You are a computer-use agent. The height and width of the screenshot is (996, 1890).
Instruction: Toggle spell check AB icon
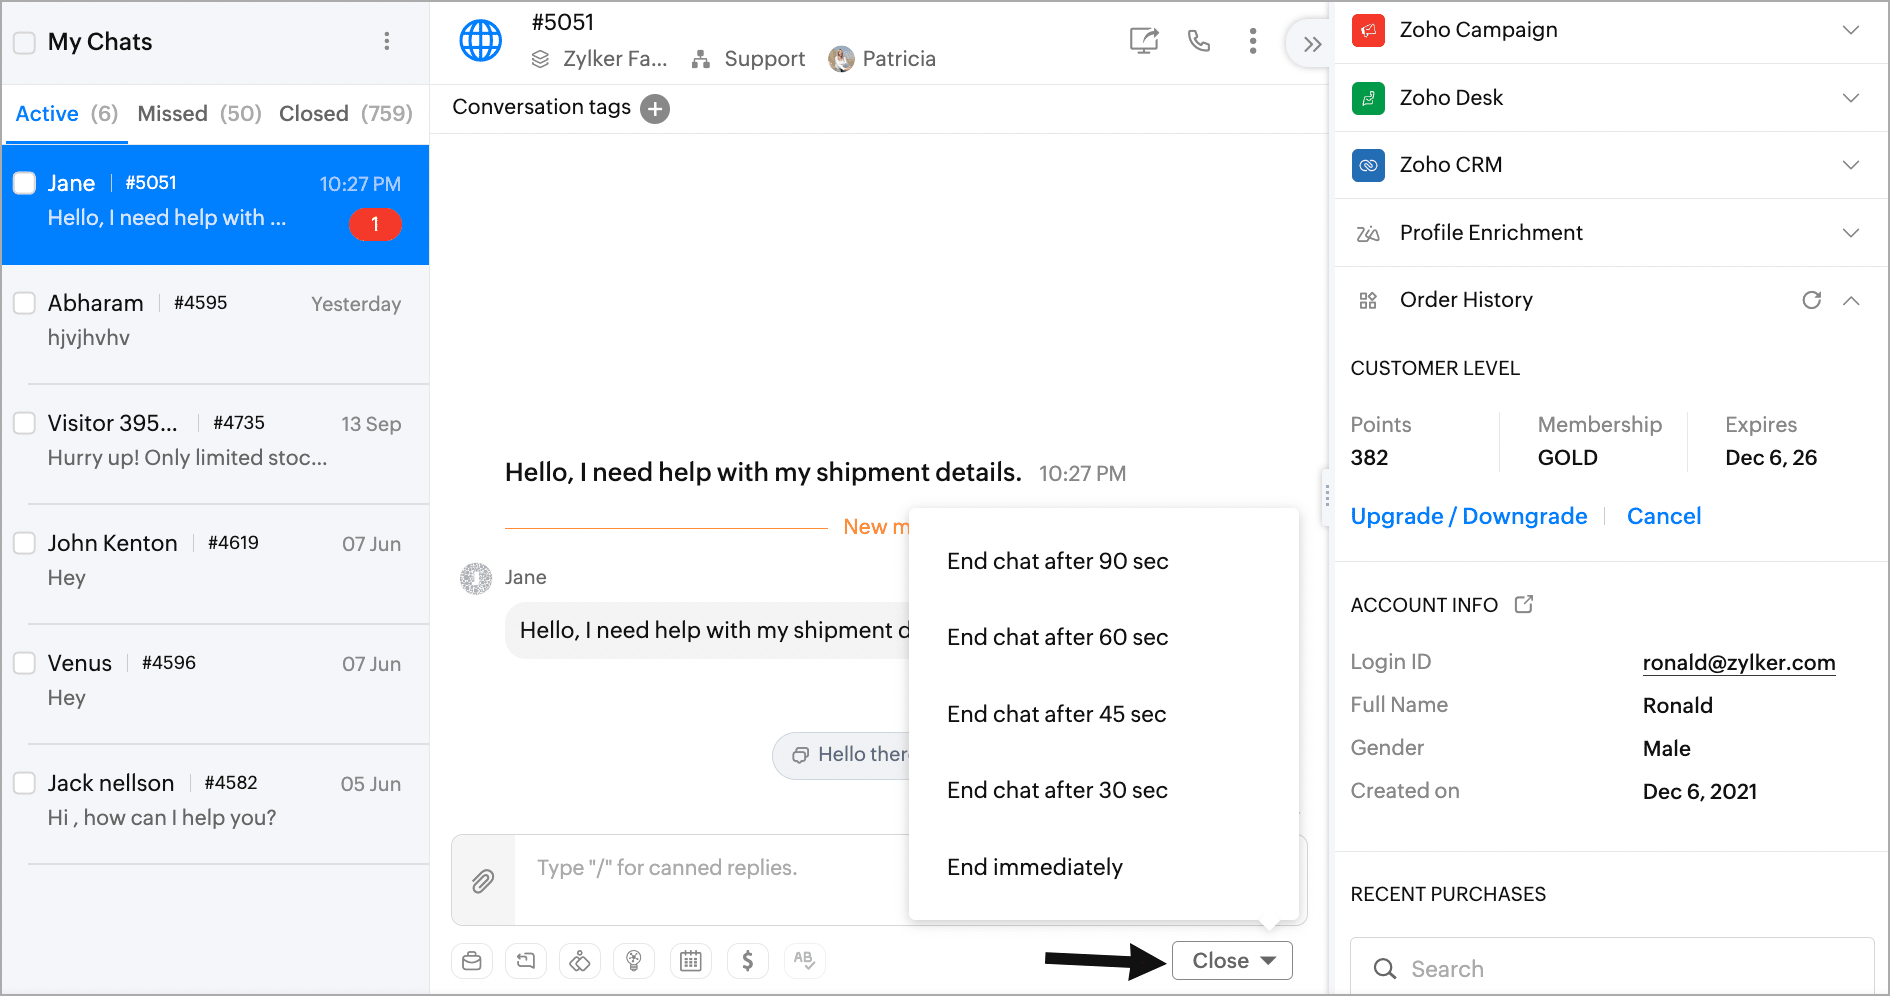(804, 960)
